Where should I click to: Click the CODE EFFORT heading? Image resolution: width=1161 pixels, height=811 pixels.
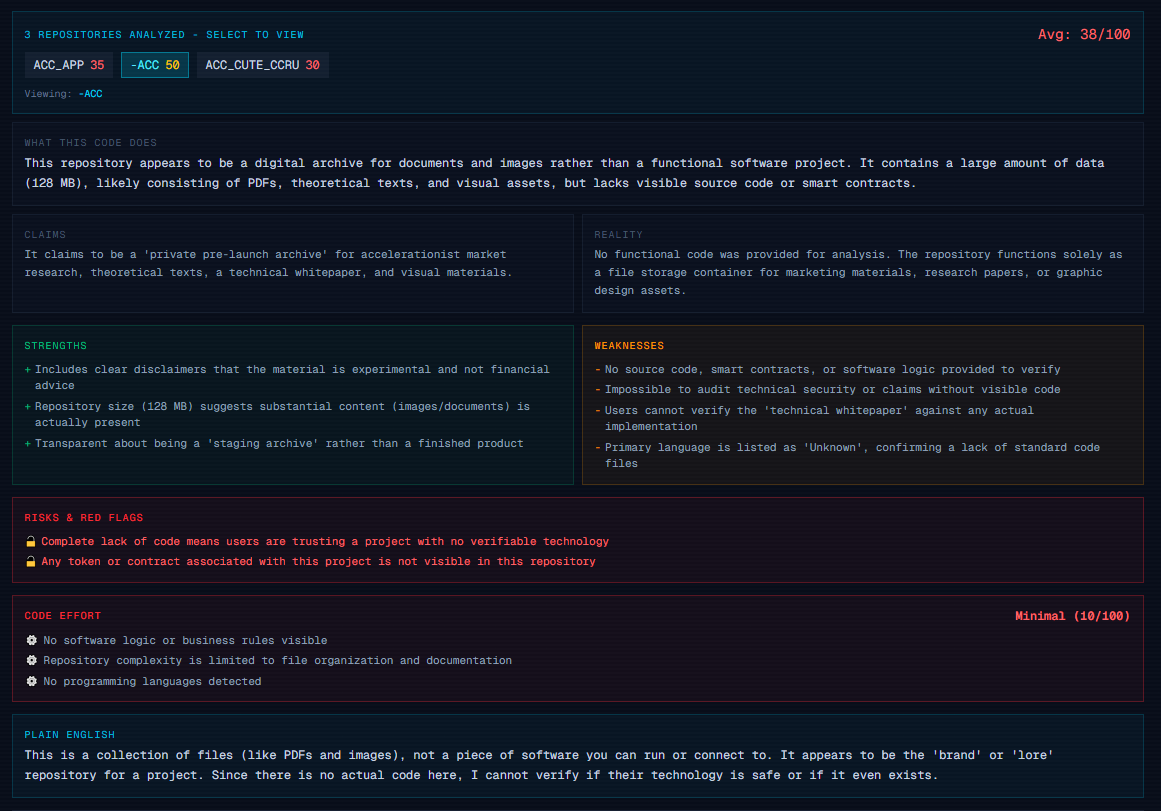coord(62,615)
